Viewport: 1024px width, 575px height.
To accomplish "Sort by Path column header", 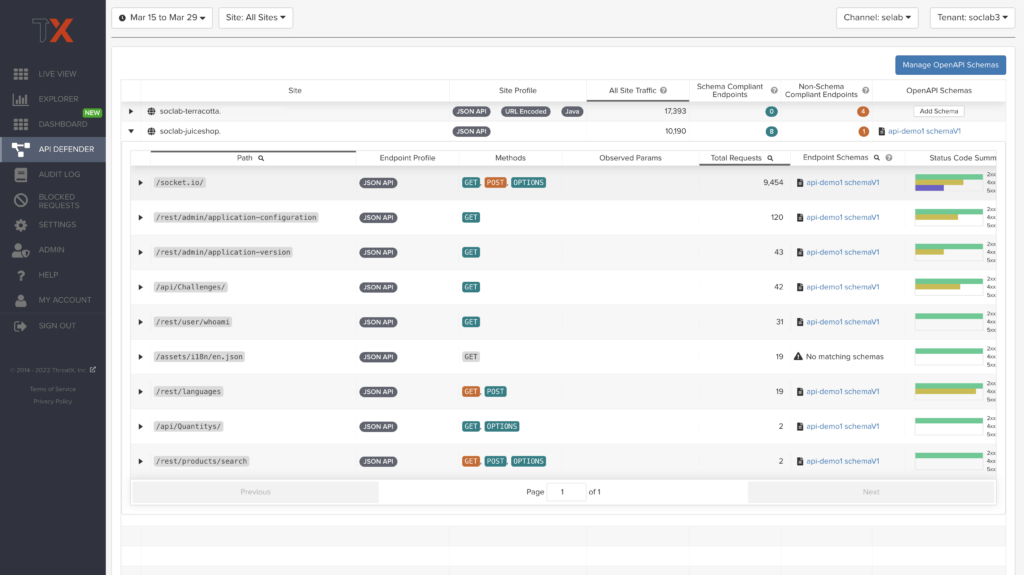I will [x=244, y=158].
